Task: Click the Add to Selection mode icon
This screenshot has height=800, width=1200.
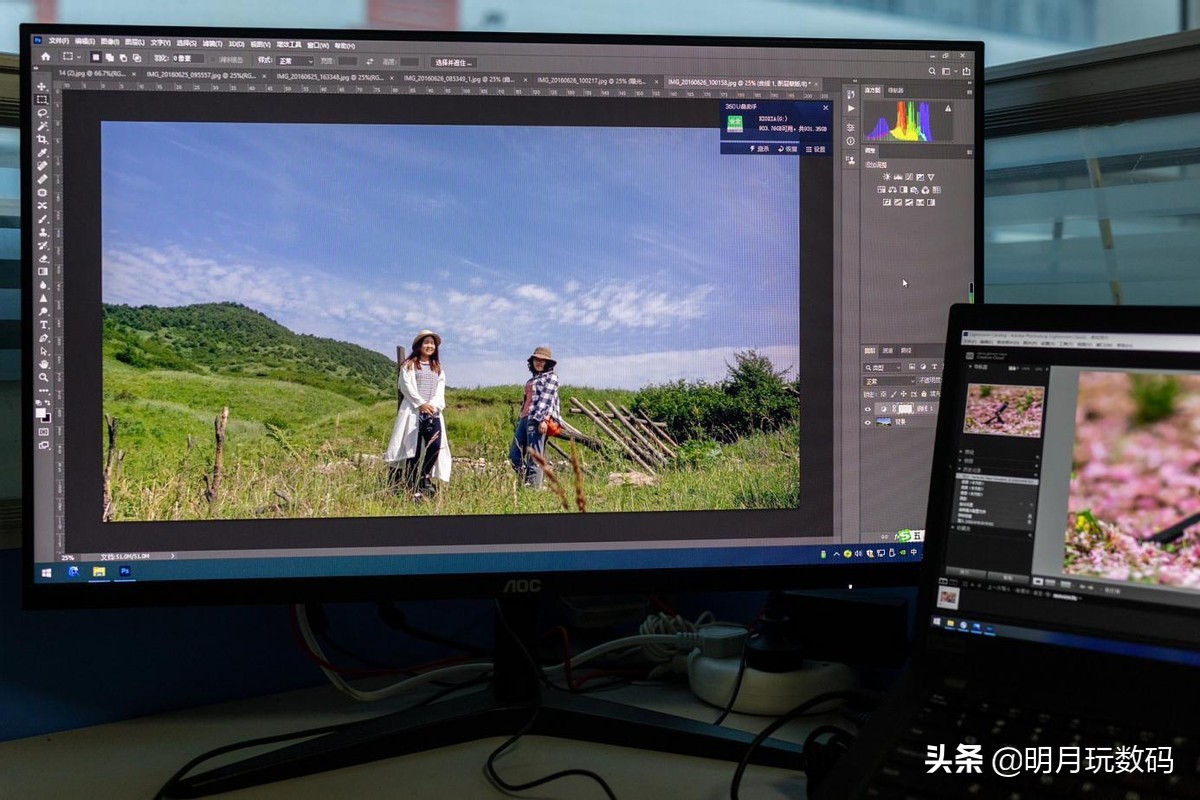Action: [x=110, y=59]
